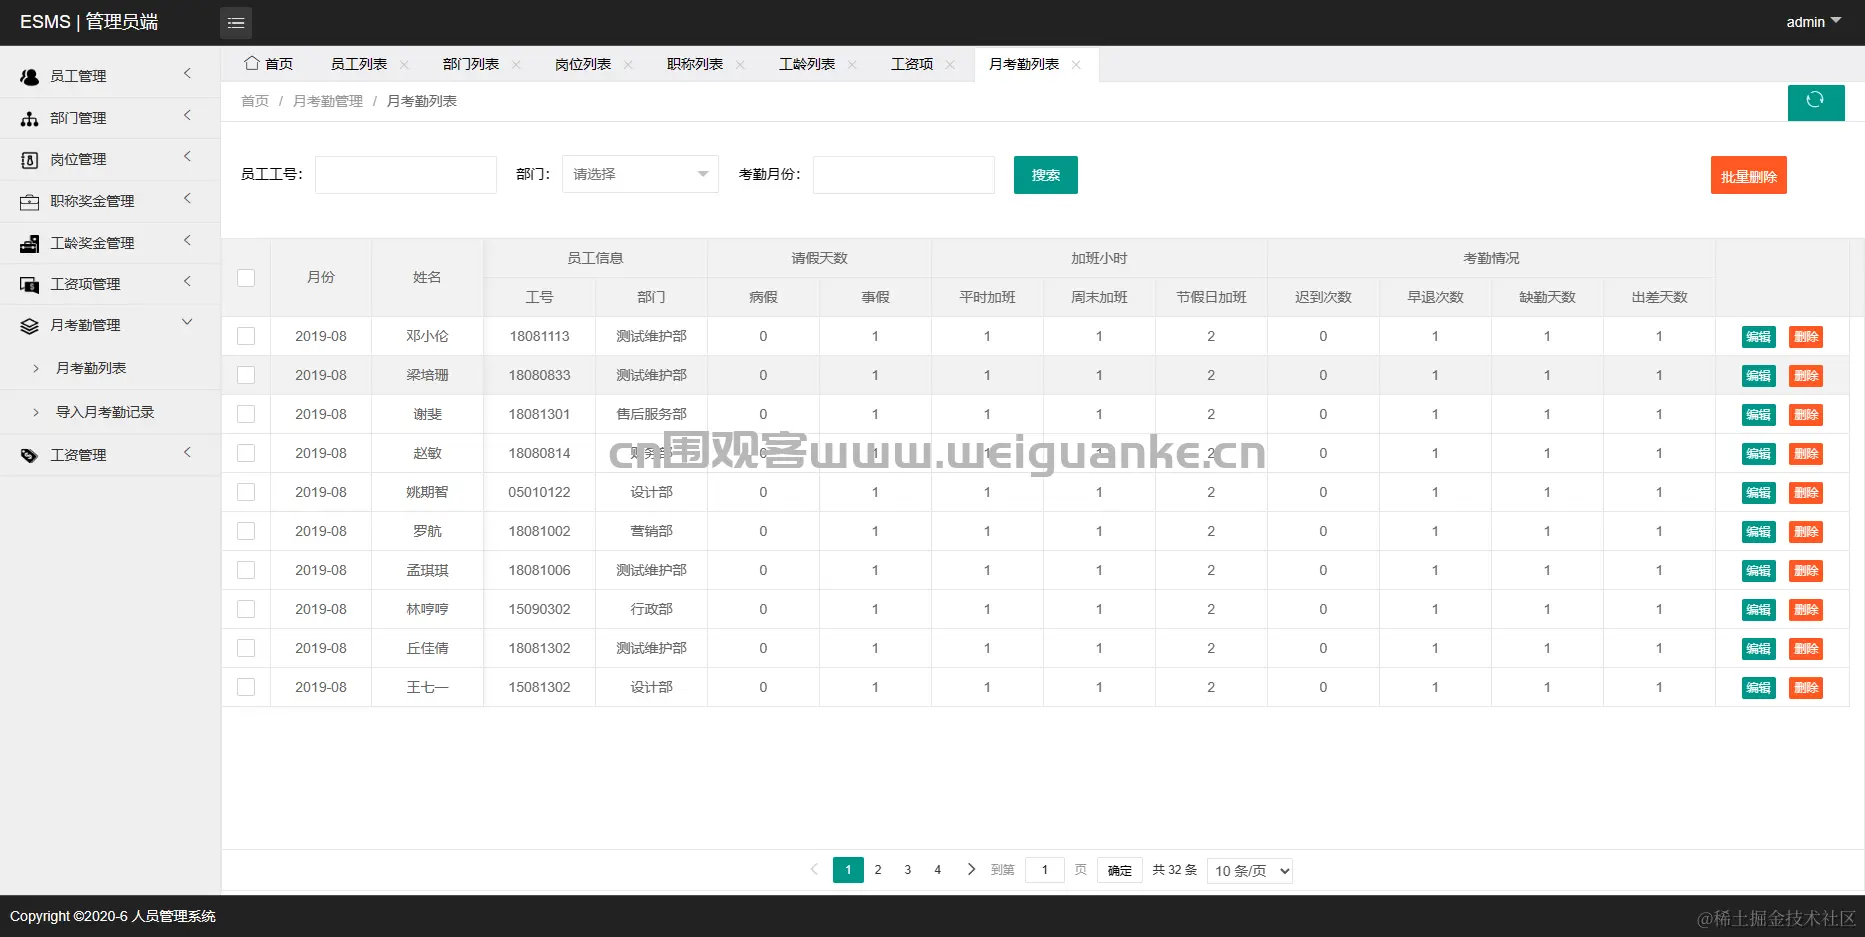The image size is (1865, 937).
Task: Go to the previous page arrow
Action: click(x=814, y=869)
